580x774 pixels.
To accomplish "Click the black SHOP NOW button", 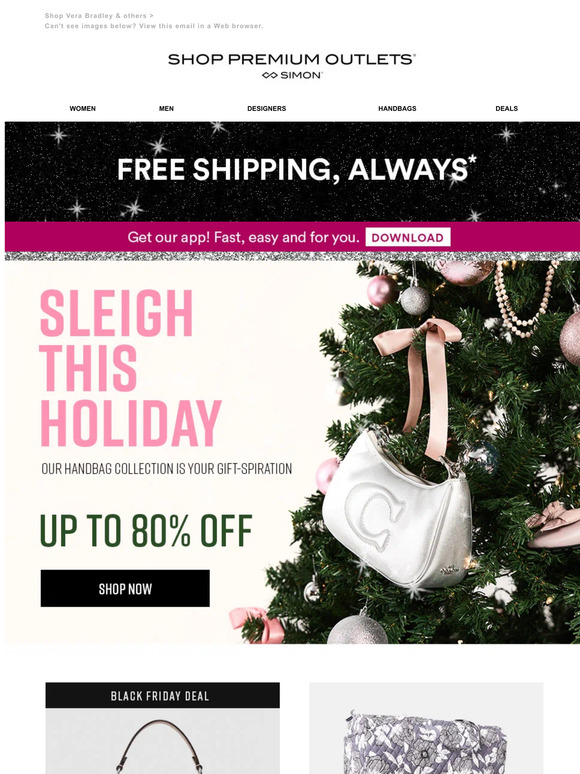I will (x=125, y=588).
